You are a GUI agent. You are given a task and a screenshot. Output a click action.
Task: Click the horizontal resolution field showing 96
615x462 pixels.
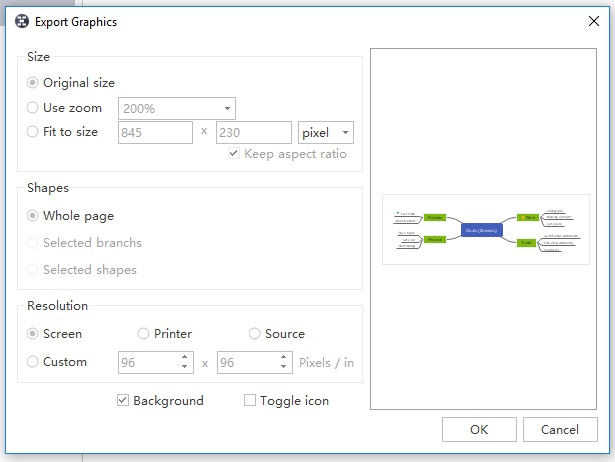point(155,363)
